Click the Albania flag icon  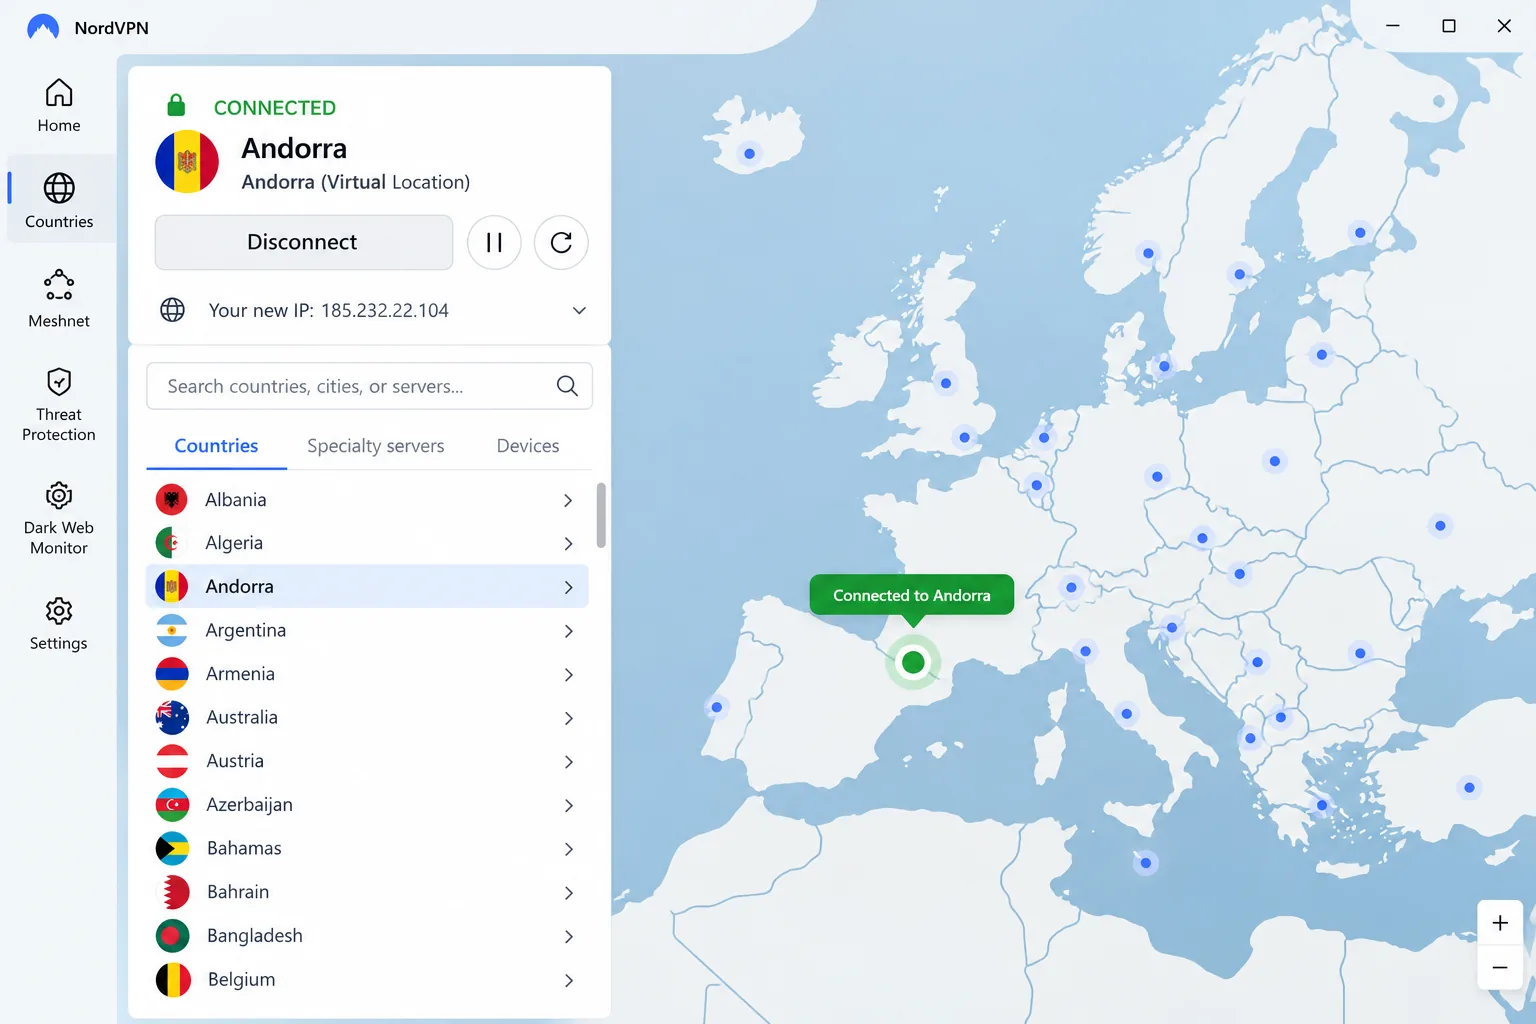pos(172,499)
